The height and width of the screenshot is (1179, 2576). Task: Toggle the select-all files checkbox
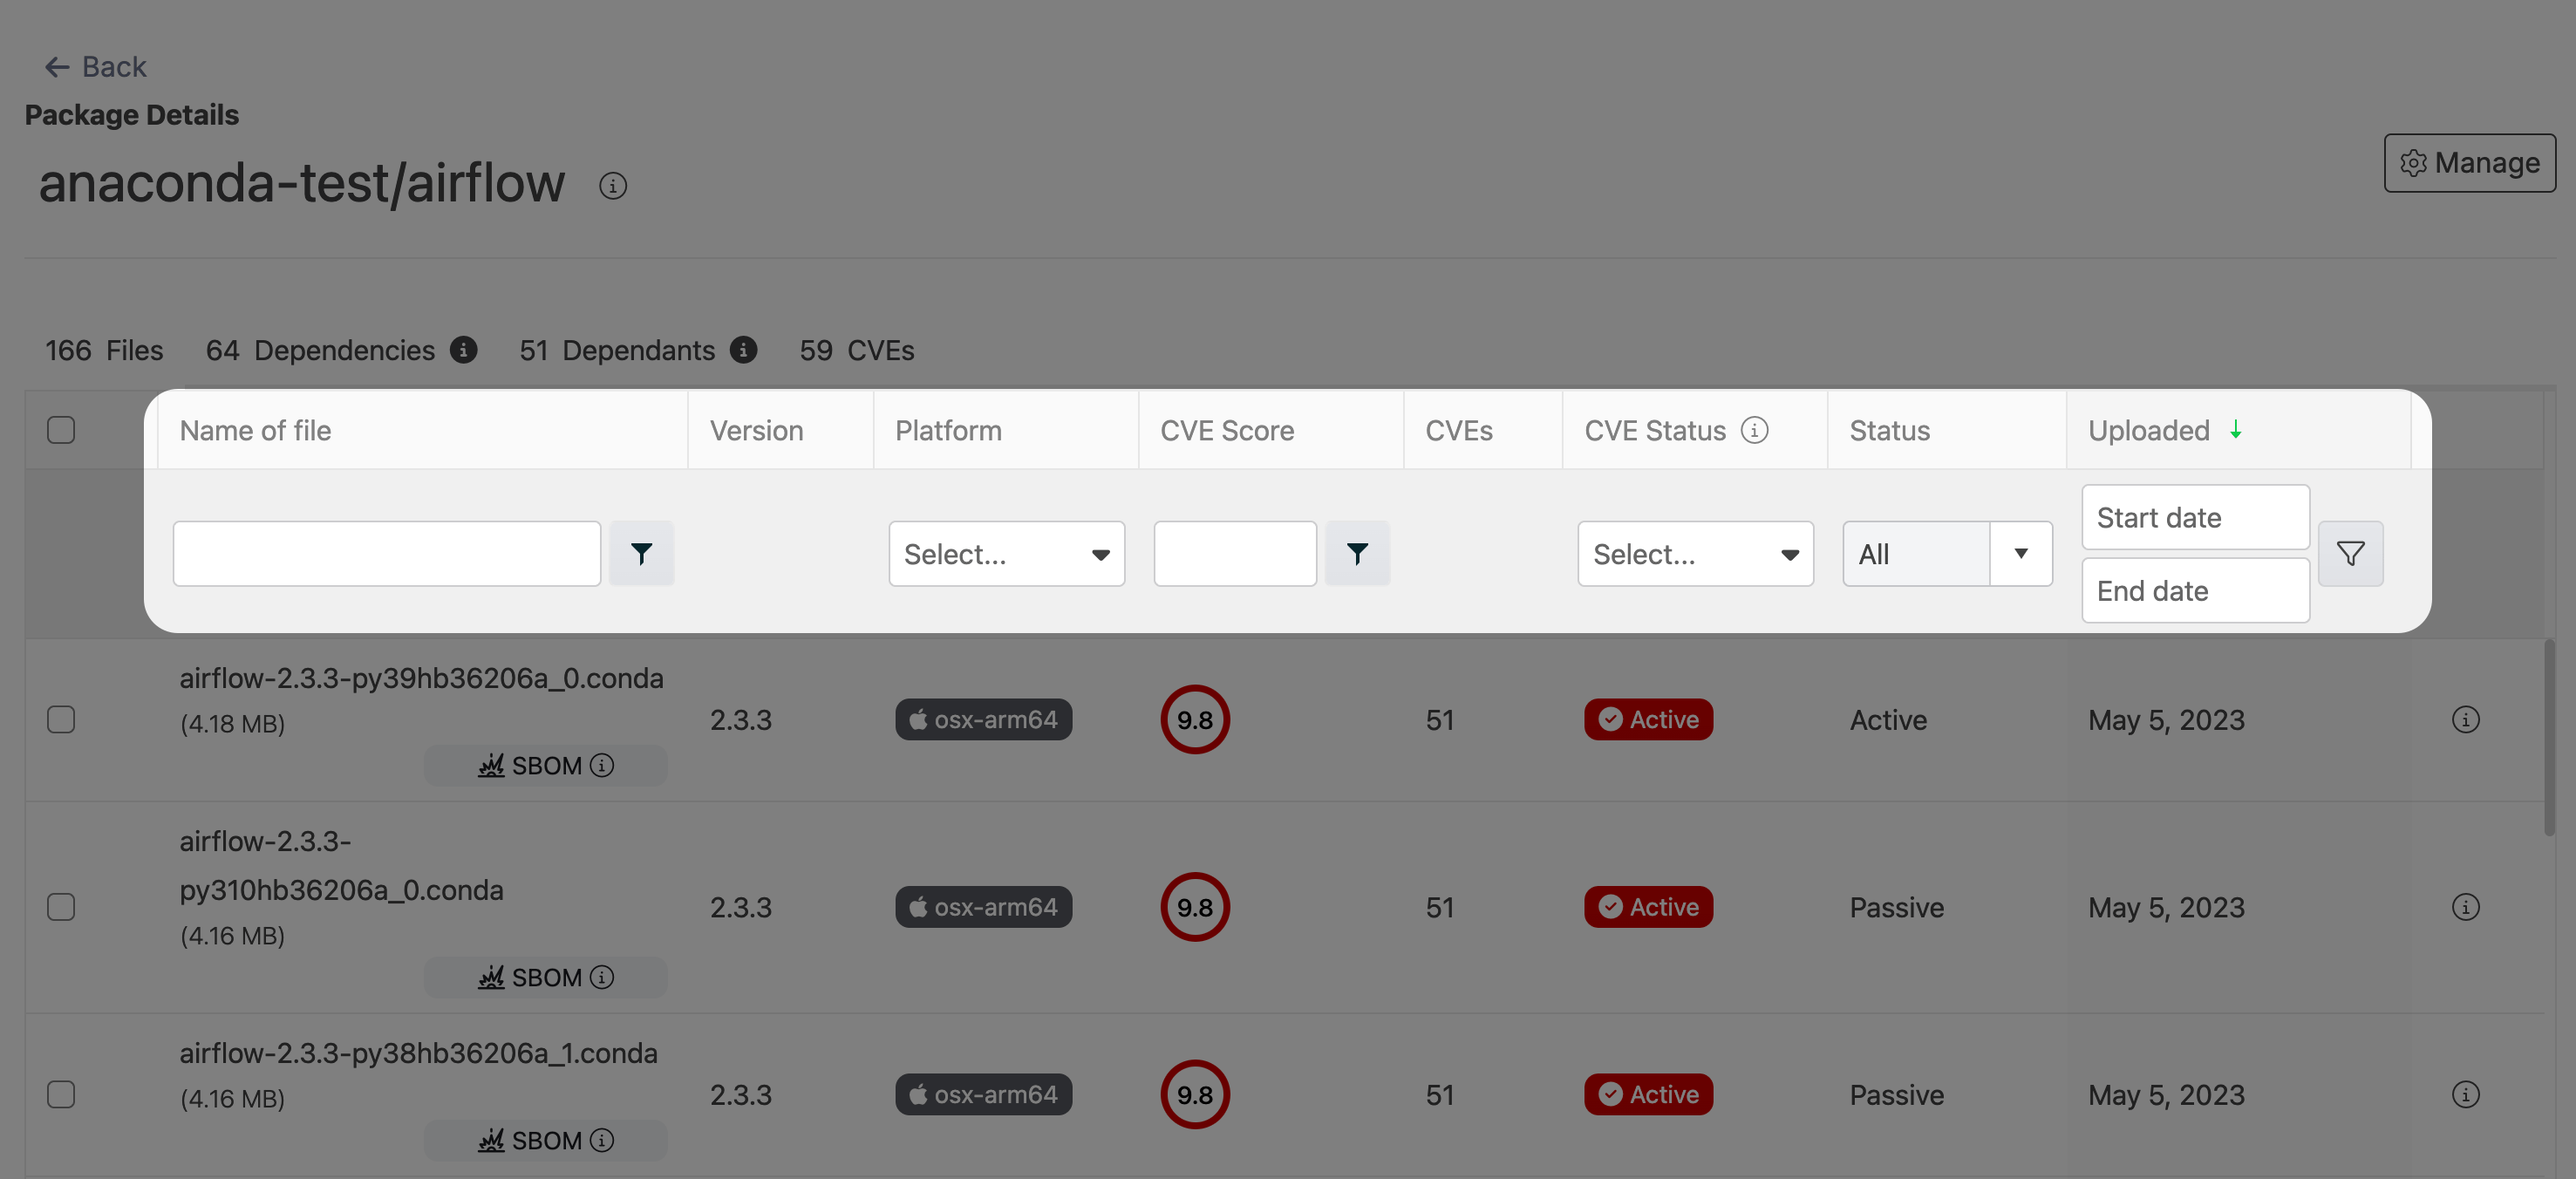[x=61, y=430]
